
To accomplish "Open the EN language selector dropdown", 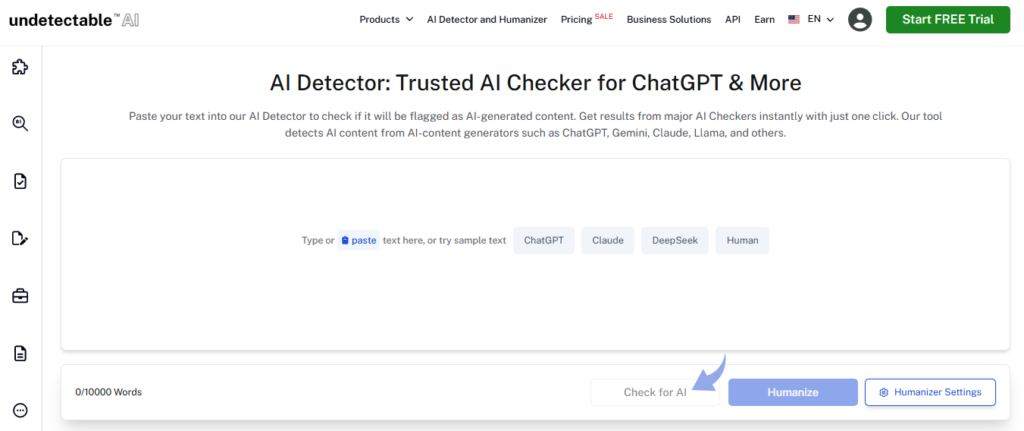I will [x=811, y=19].
